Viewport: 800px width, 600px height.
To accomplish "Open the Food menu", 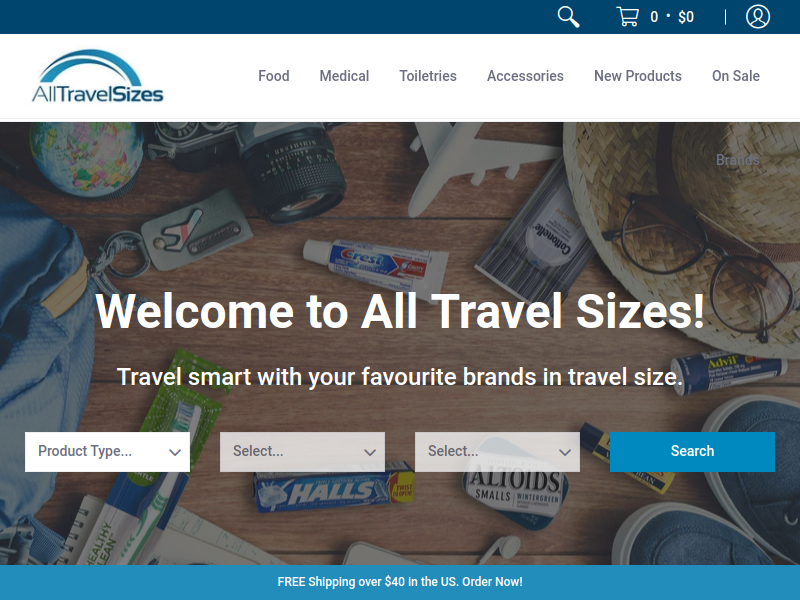I will click(273, 76).
